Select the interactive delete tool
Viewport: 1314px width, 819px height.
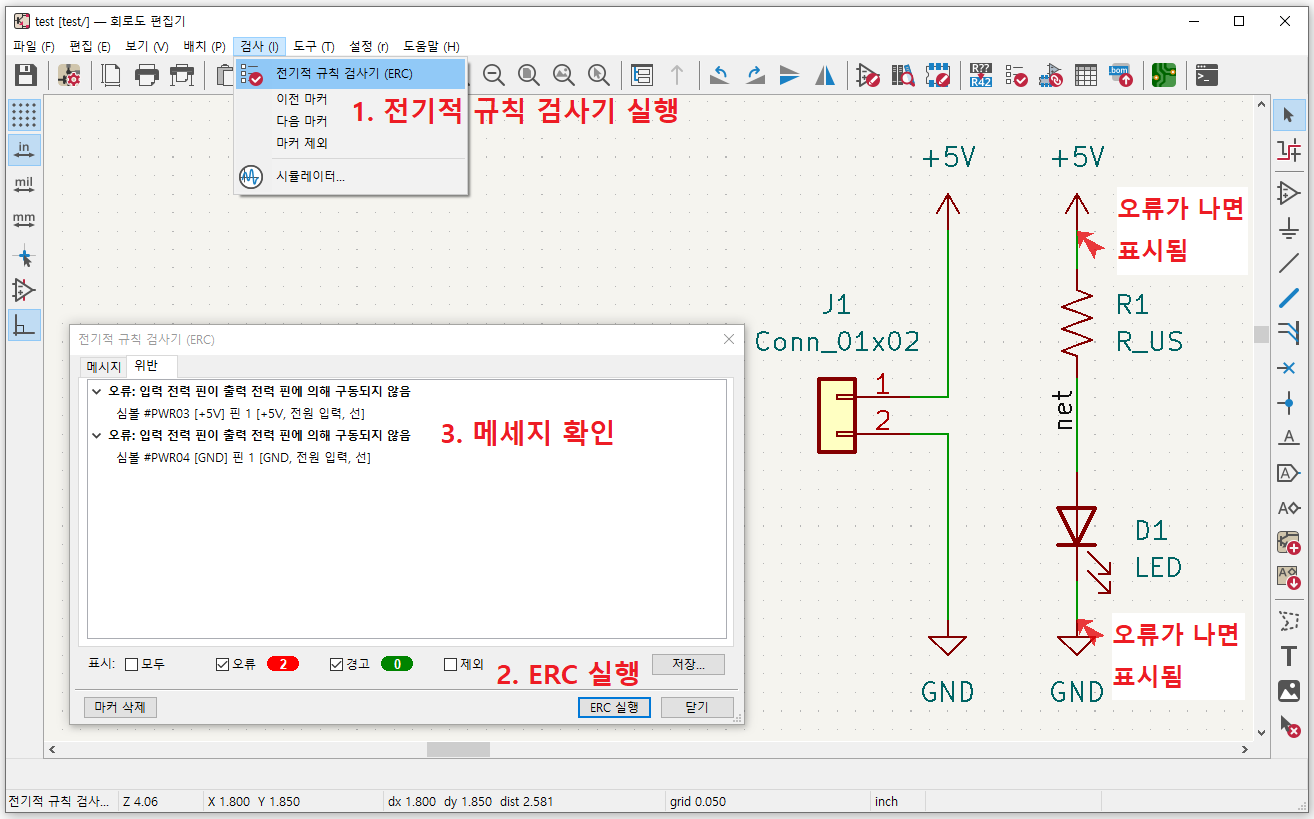tap(1289, 727)
